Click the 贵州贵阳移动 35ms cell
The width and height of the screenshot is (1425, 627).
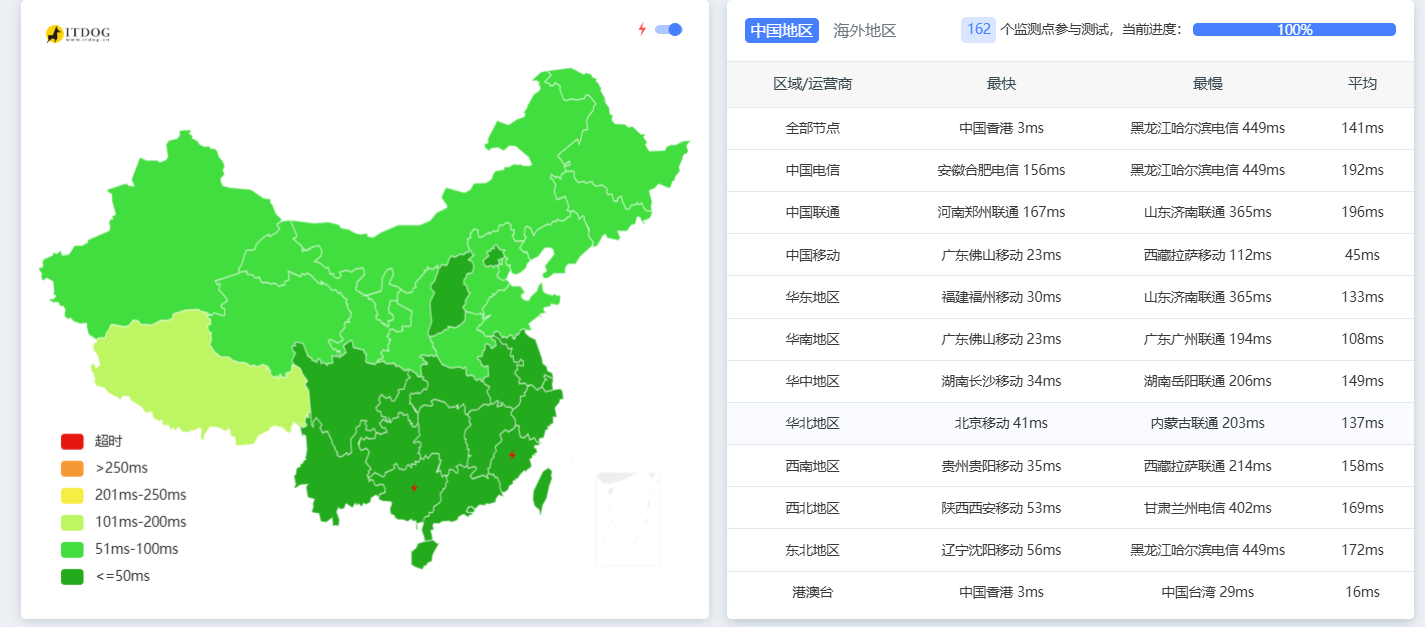pyautogui.click(x=1001, y=466)
